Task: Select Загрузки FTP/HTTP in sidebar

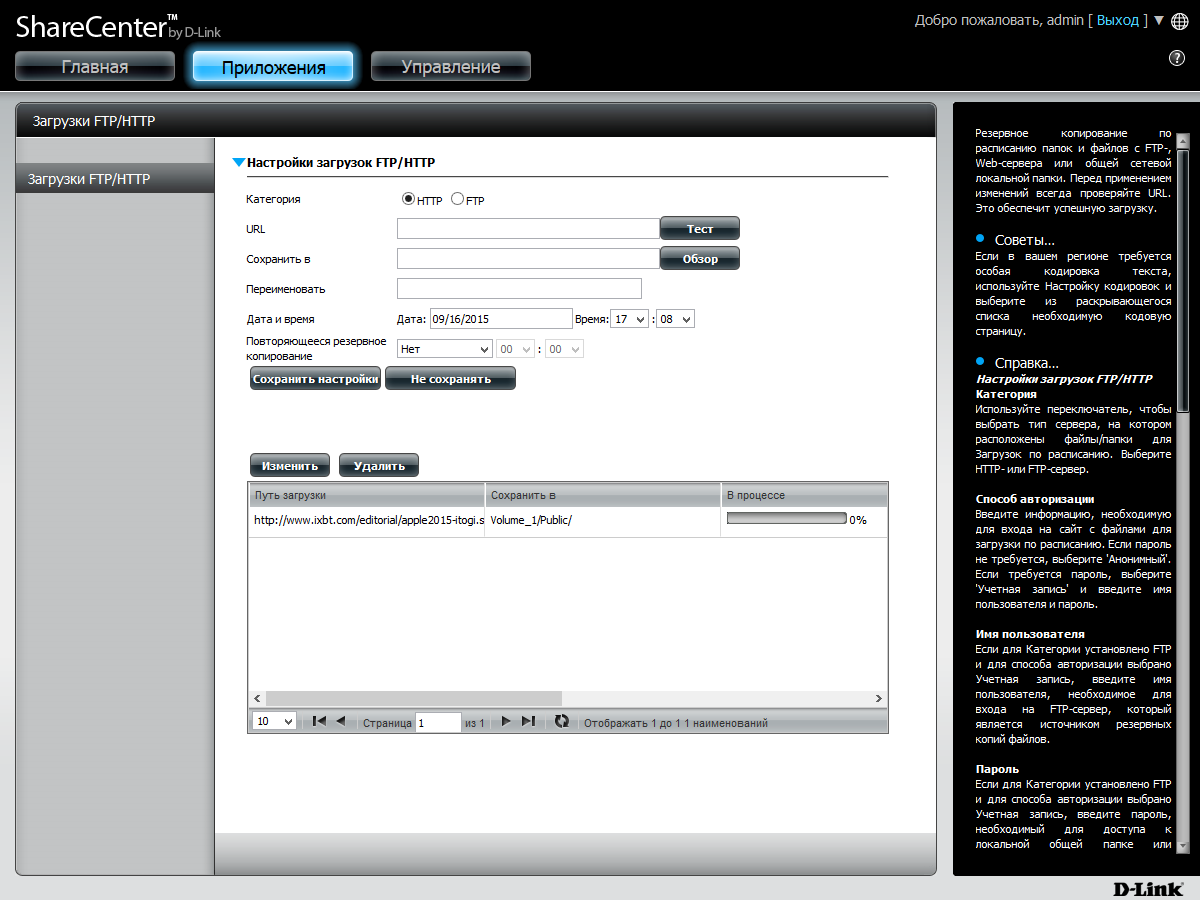Action: click(x=115, y=179)
